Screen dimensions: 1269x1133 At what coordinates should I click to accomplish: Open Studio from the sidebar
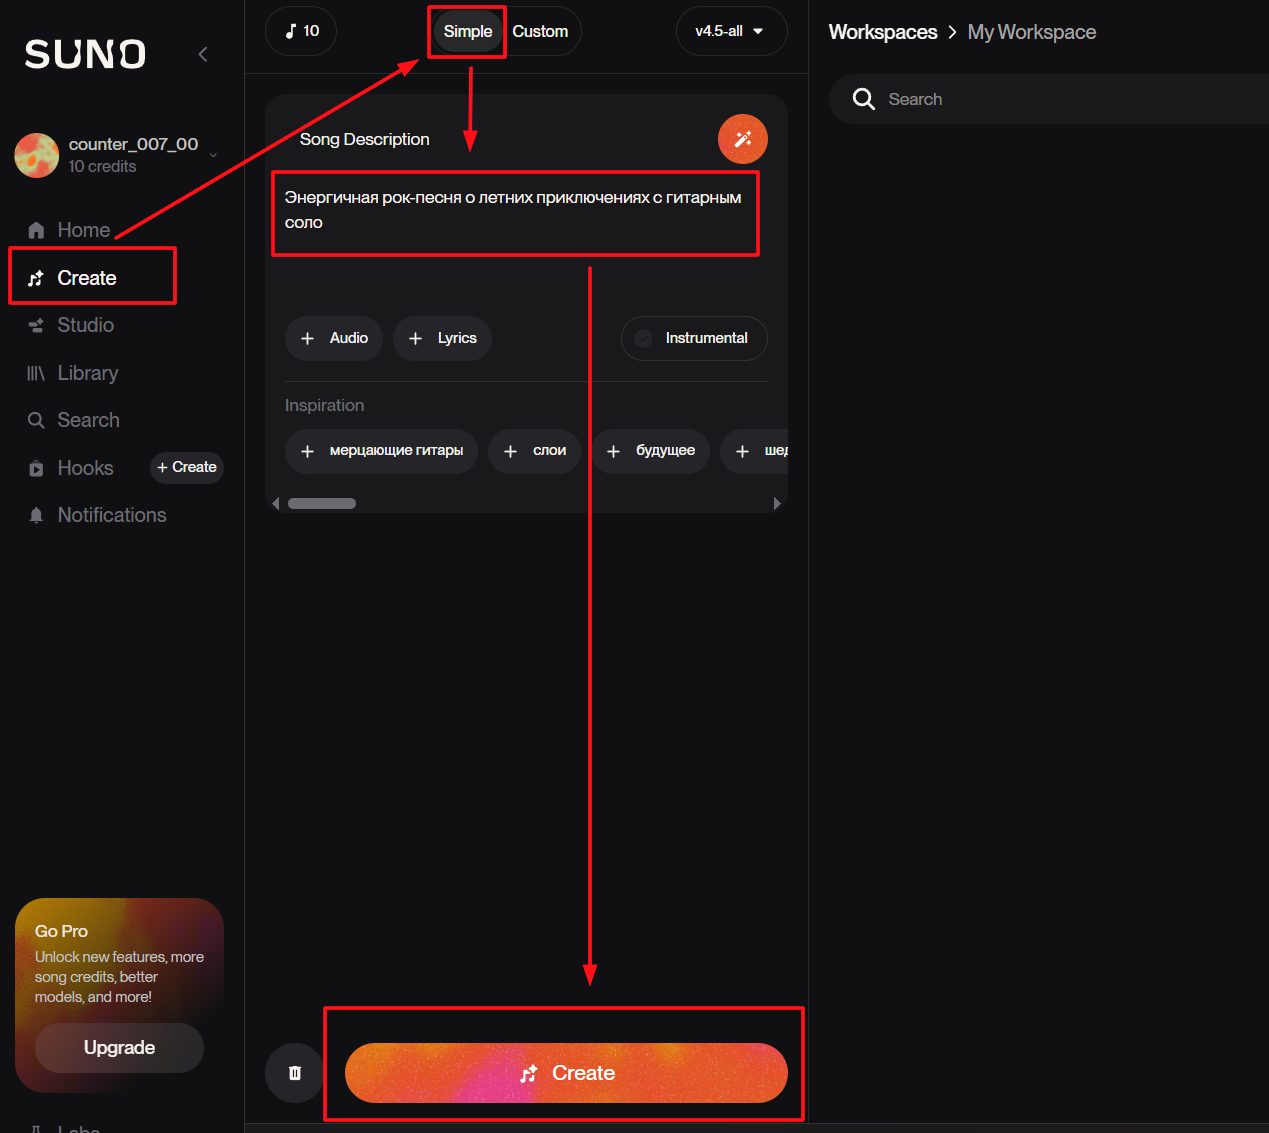[x=85, y=325]
